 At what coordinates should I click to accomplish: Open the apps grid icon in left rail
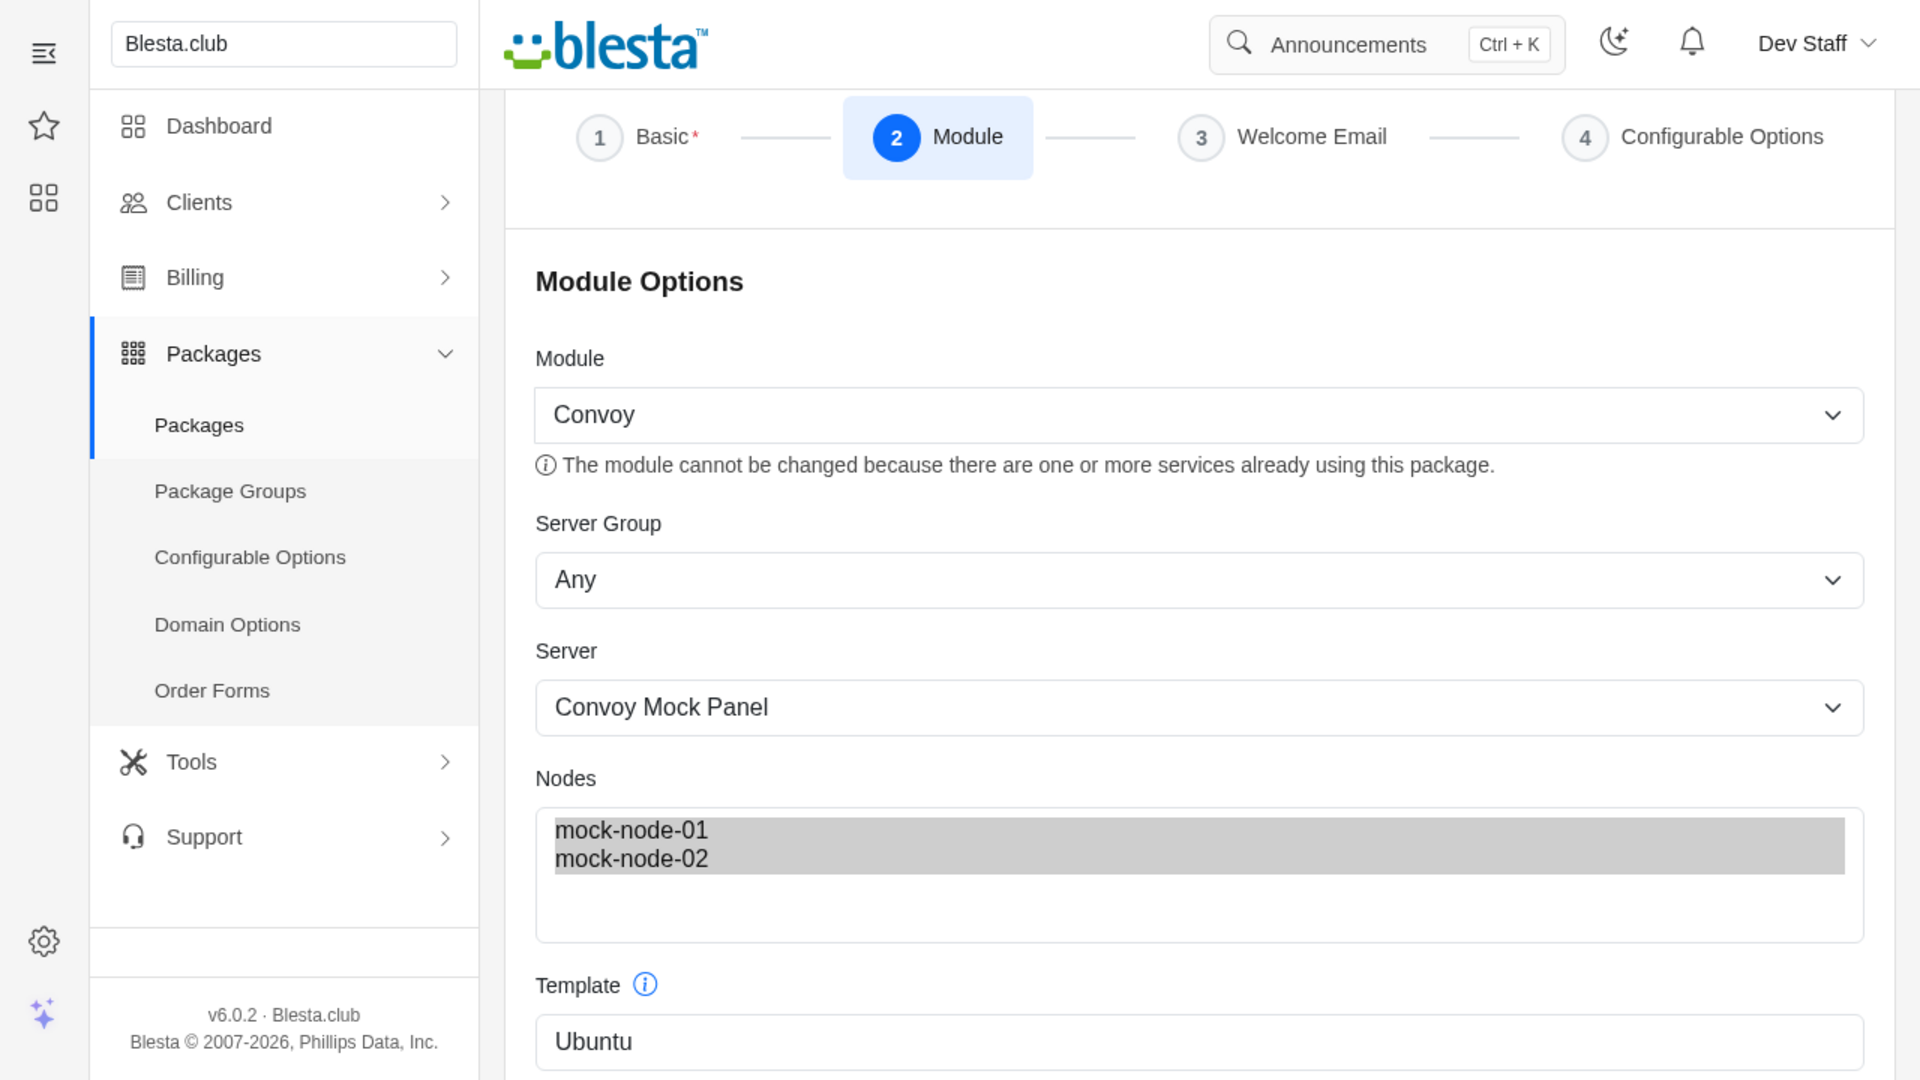pyautogui.click(x=44, y=198)
